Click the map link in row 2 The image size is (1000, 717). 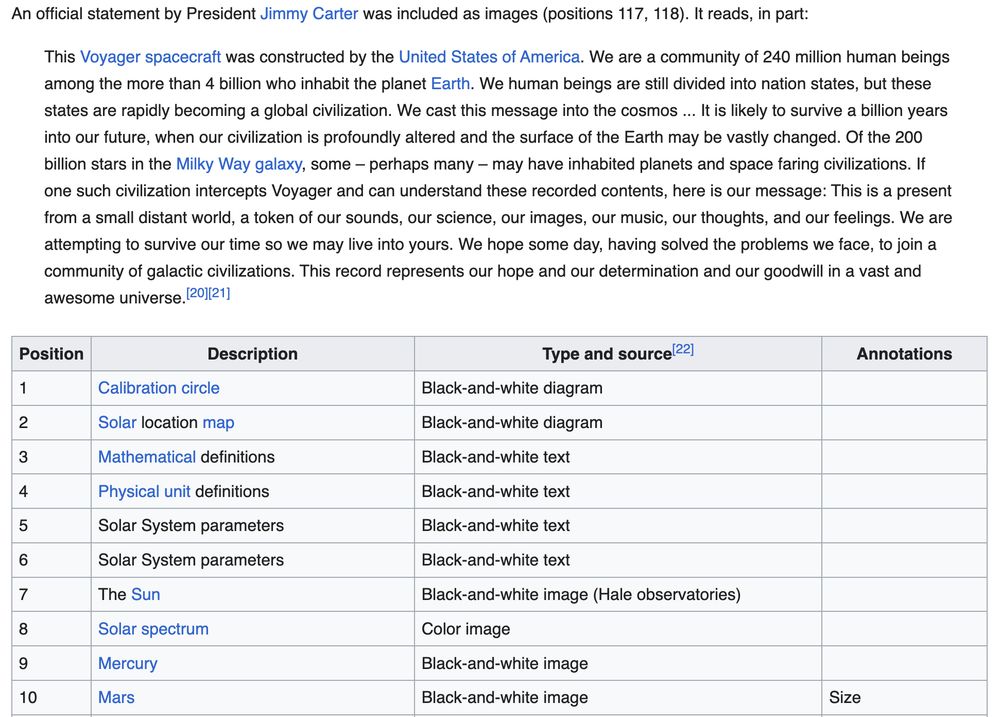218,422
